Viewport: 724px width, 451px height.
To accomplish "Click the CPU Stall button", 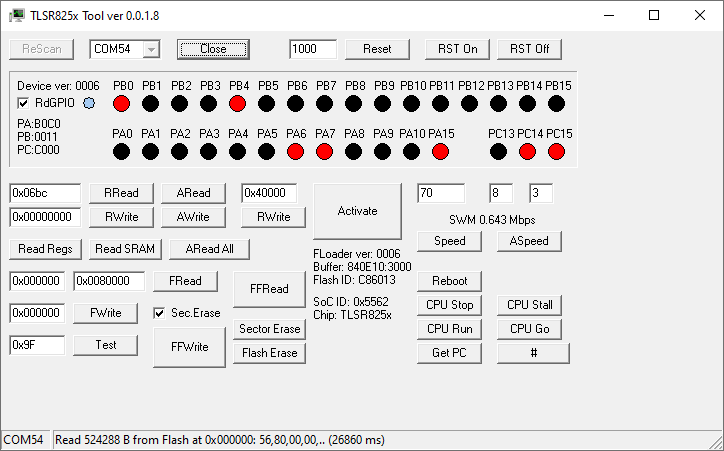I will (529, 305).
